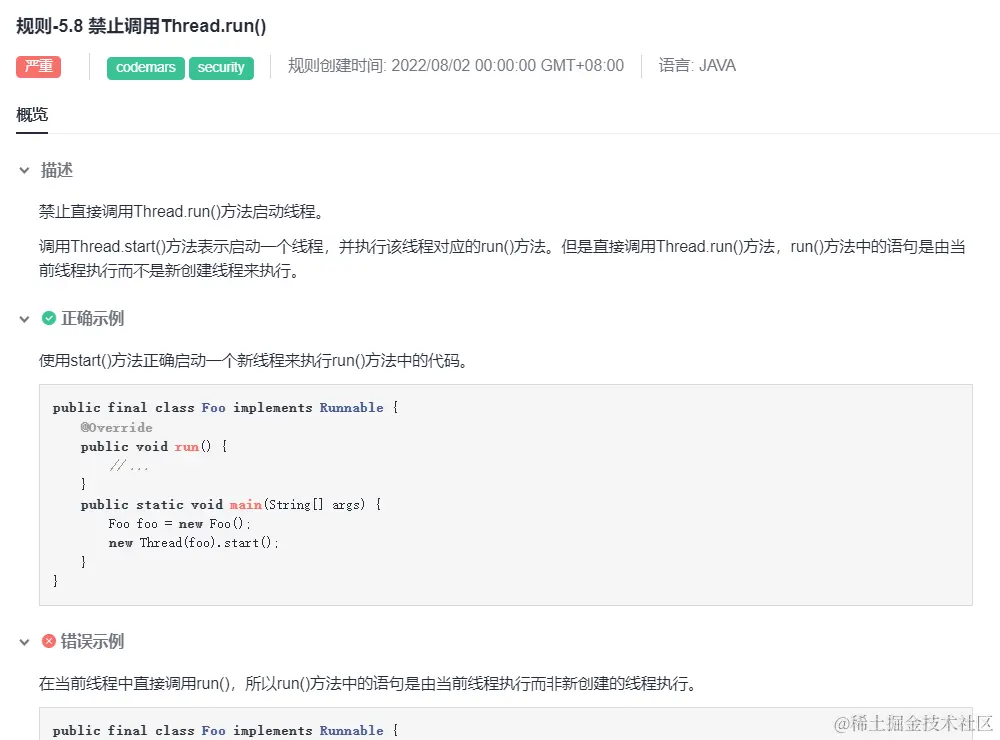Click the second code block's class declaration line
This screenshot has height=740, width=1000.
226,730
